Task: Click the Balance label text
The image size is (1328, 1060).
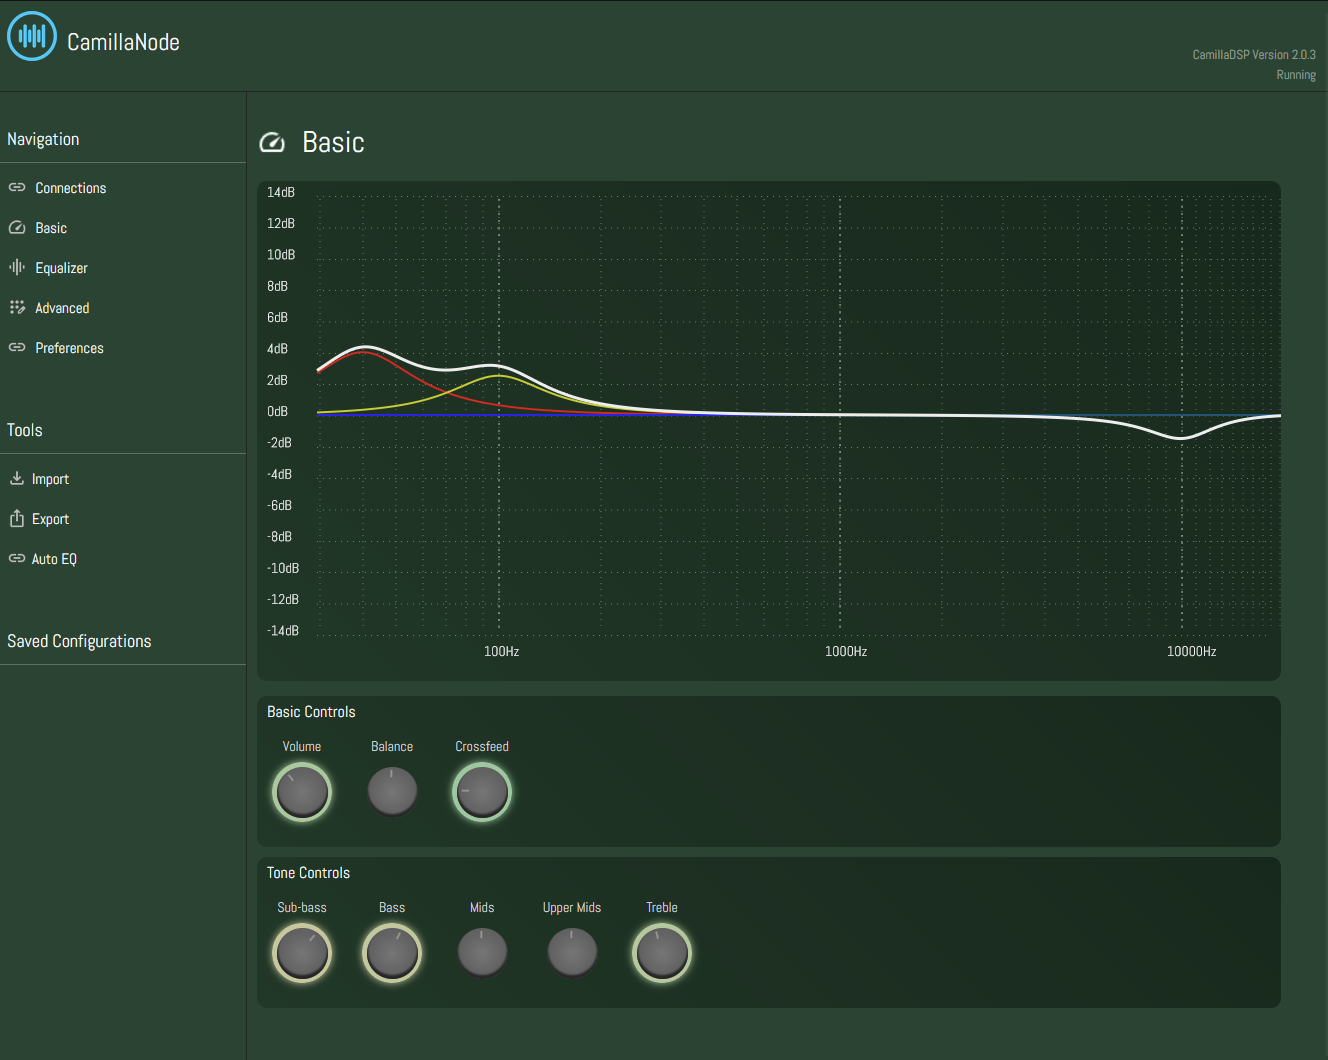Action: [x=392, y=747]
